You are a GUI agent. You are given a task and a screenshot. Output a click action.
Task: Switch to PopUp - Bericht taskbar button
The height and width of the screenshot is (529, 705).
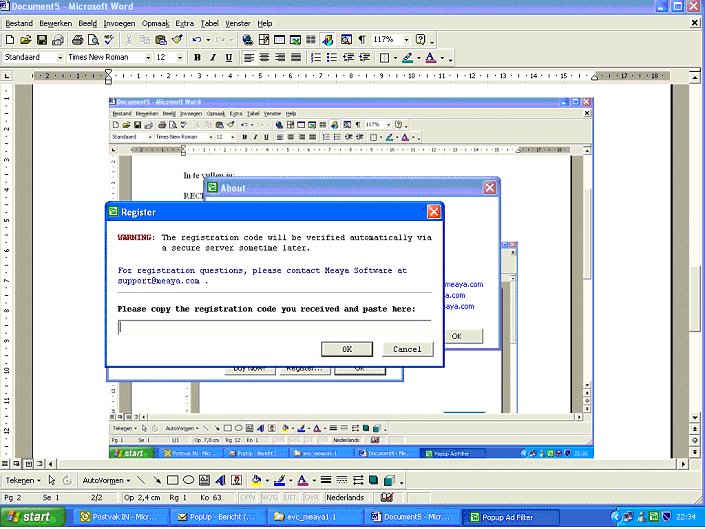pos(219,517)
